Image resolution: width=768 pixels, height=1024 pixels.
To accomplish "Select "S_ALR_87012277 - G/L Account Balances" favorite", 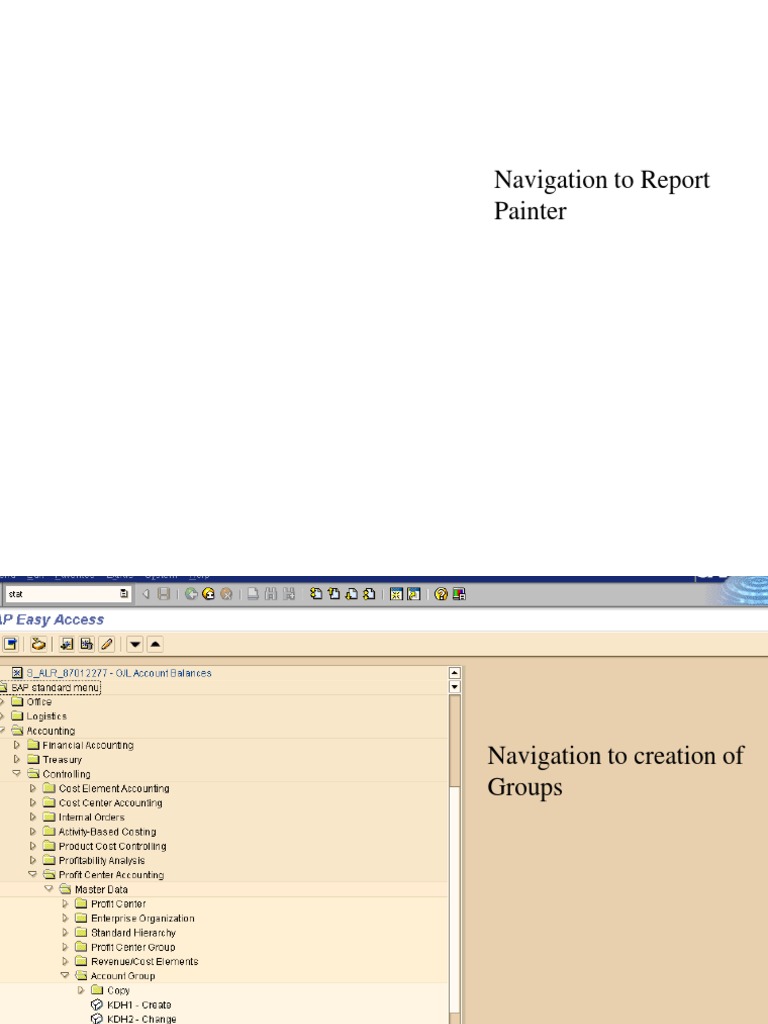I will 119,673.
